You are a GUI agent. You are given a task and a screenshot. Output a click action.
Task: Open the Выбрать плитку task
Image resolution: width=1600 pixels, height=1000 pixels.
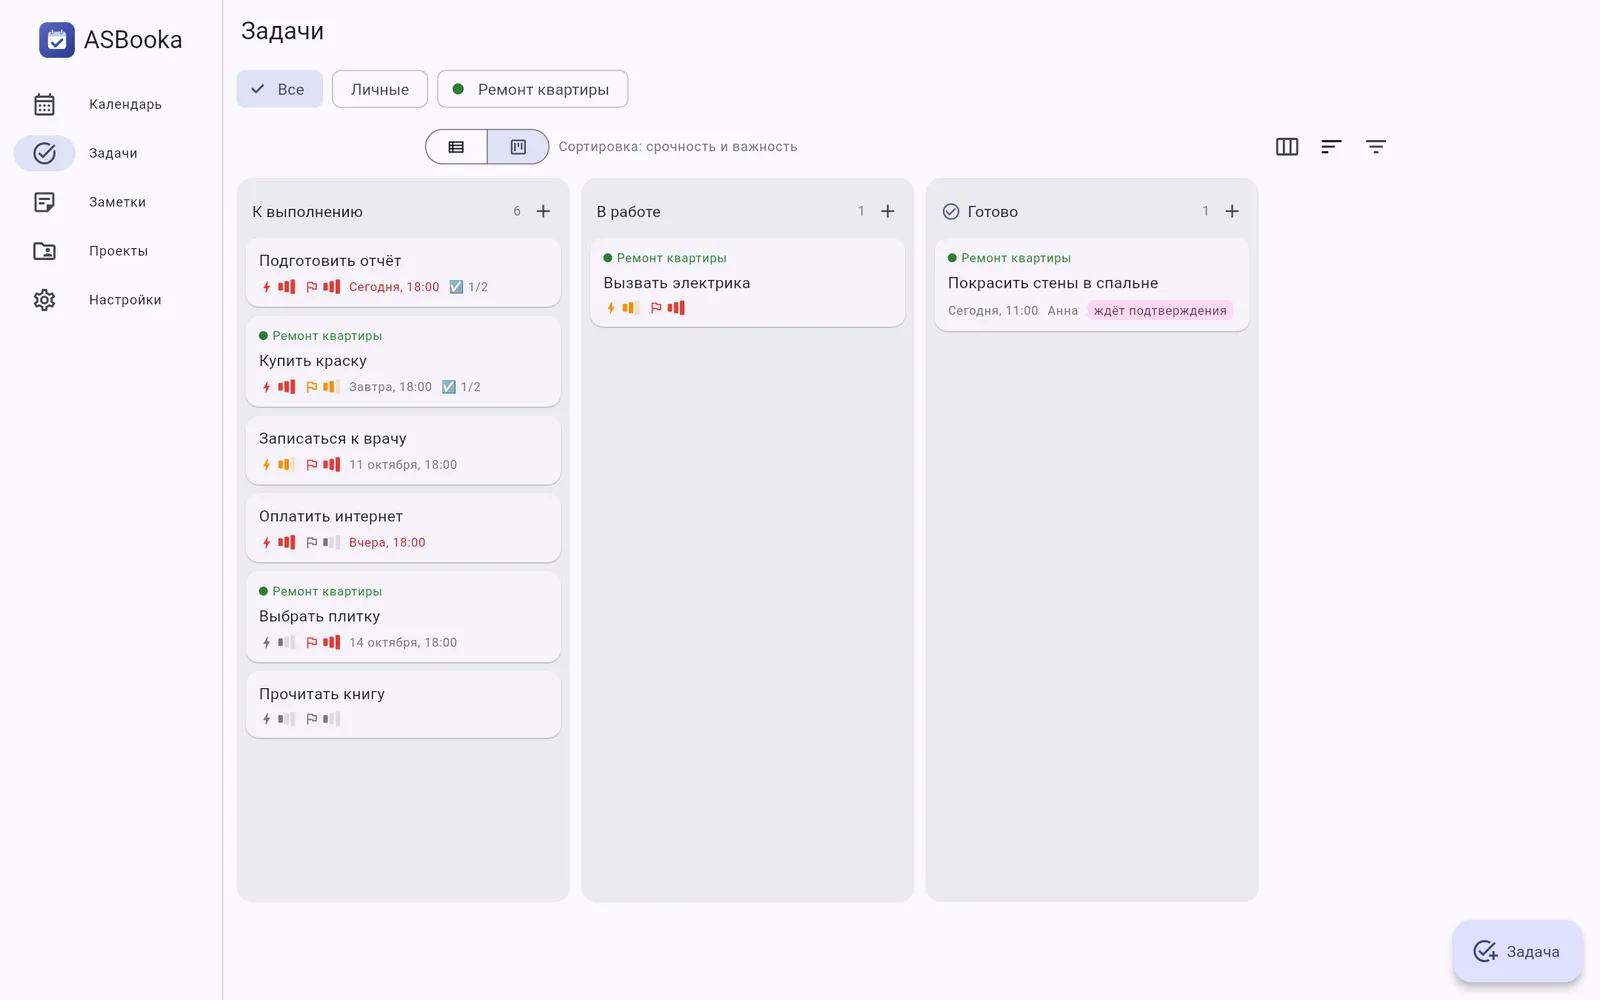click(x=403, y=617)
